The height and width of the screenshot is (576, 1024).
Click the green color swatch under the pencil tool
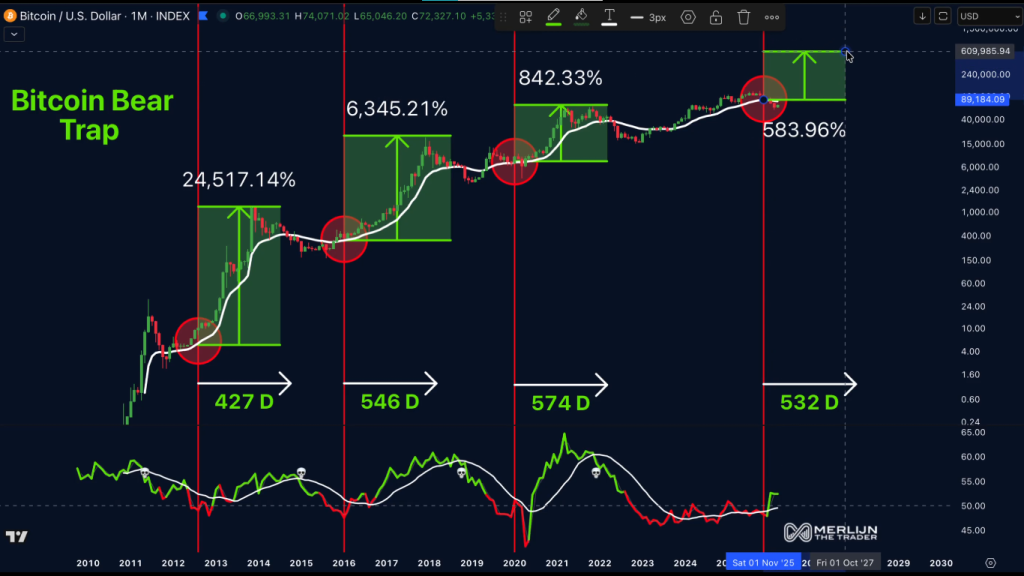(553, 25)
